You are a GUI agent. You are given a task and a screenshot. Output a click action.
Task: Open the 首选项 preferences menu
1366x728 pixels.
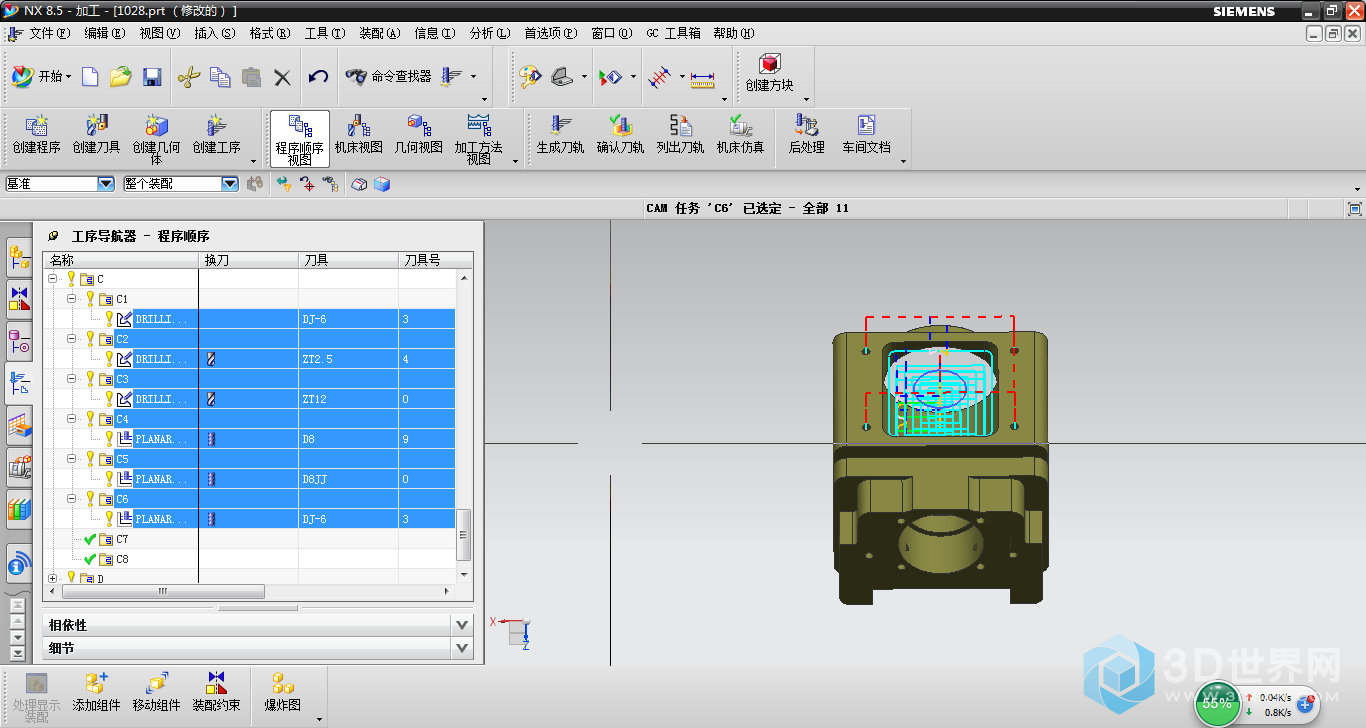(551, 33)
